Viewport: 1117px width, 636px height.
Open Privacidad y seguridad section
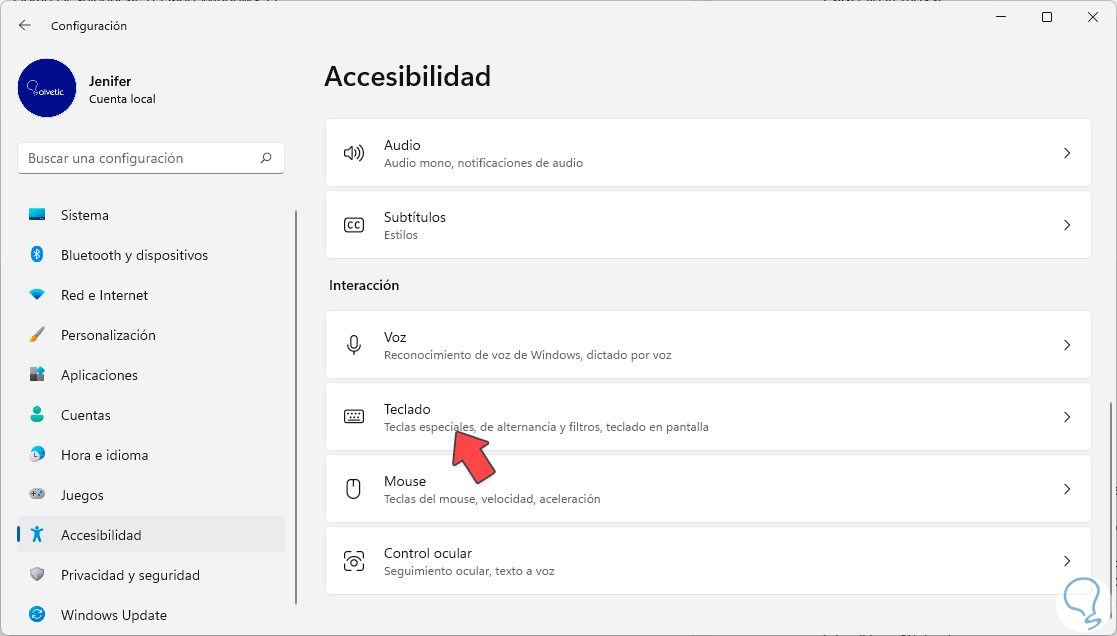tap(130, 575)
